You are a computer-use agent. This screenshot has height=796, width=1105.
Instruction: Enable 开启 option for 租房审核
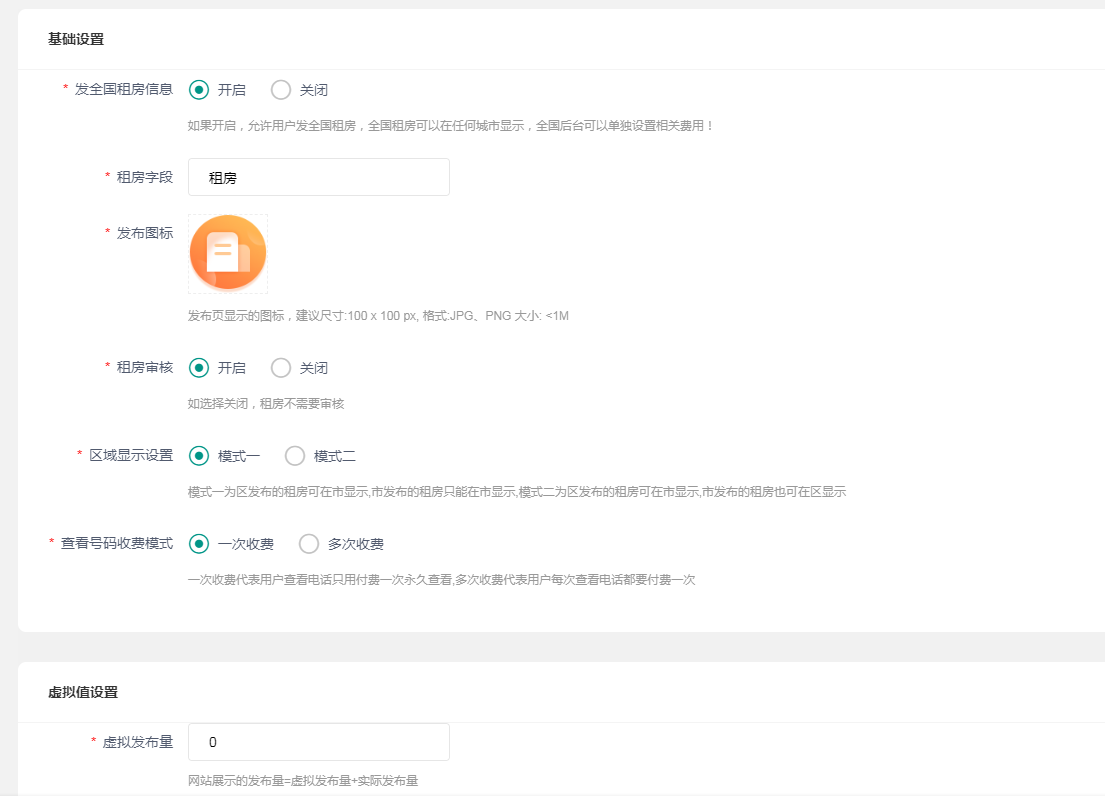[199, 368]
